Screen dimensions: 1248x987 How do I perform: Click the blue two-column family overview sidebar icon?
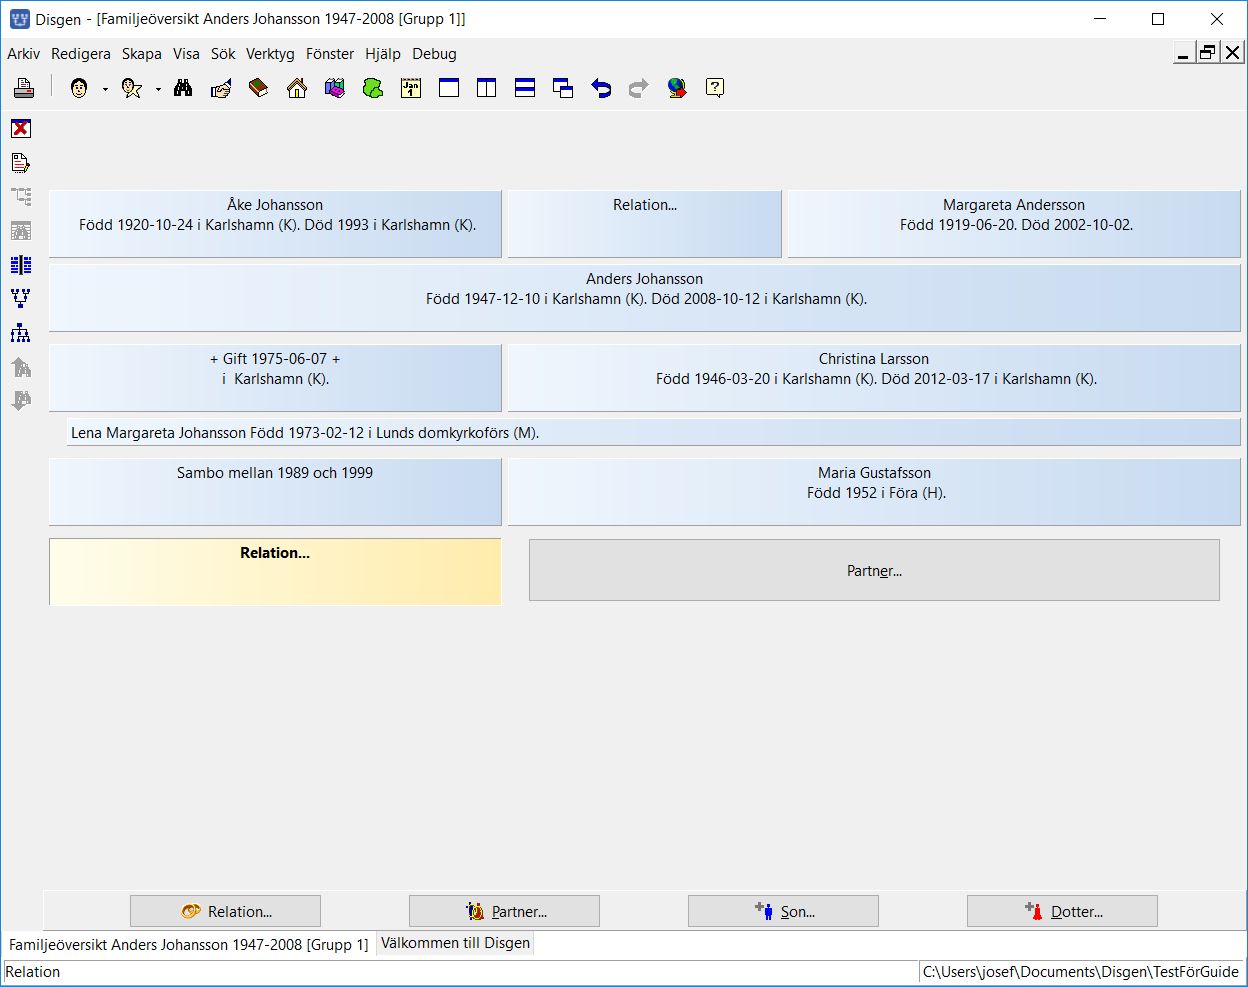pyautogui.click(x=21, y=264)
